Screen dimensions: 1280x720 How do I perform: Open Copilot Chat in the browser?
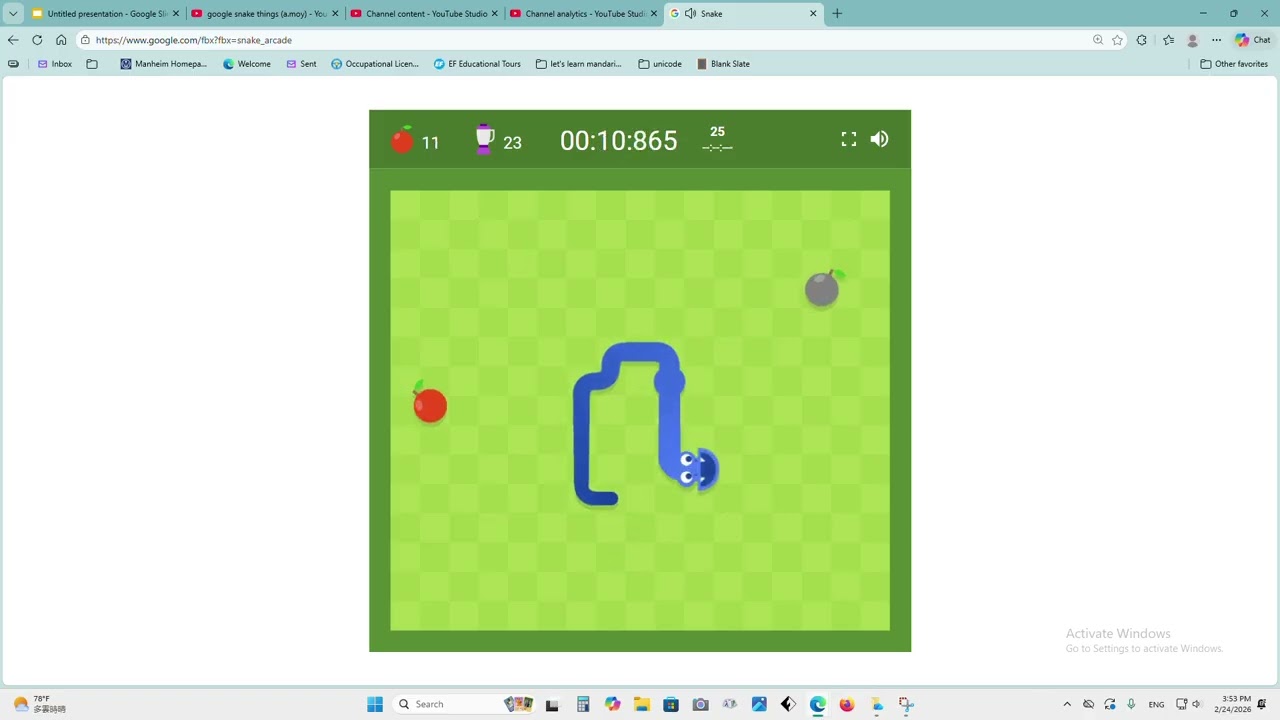coord(1252,40)
